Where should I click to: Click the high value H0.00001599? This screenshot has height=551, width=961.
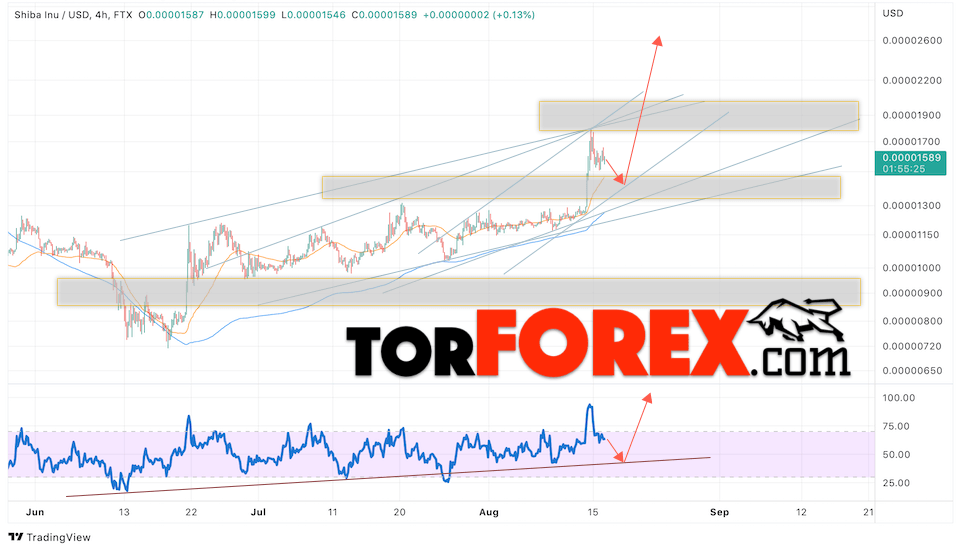[x=243, y=15]
